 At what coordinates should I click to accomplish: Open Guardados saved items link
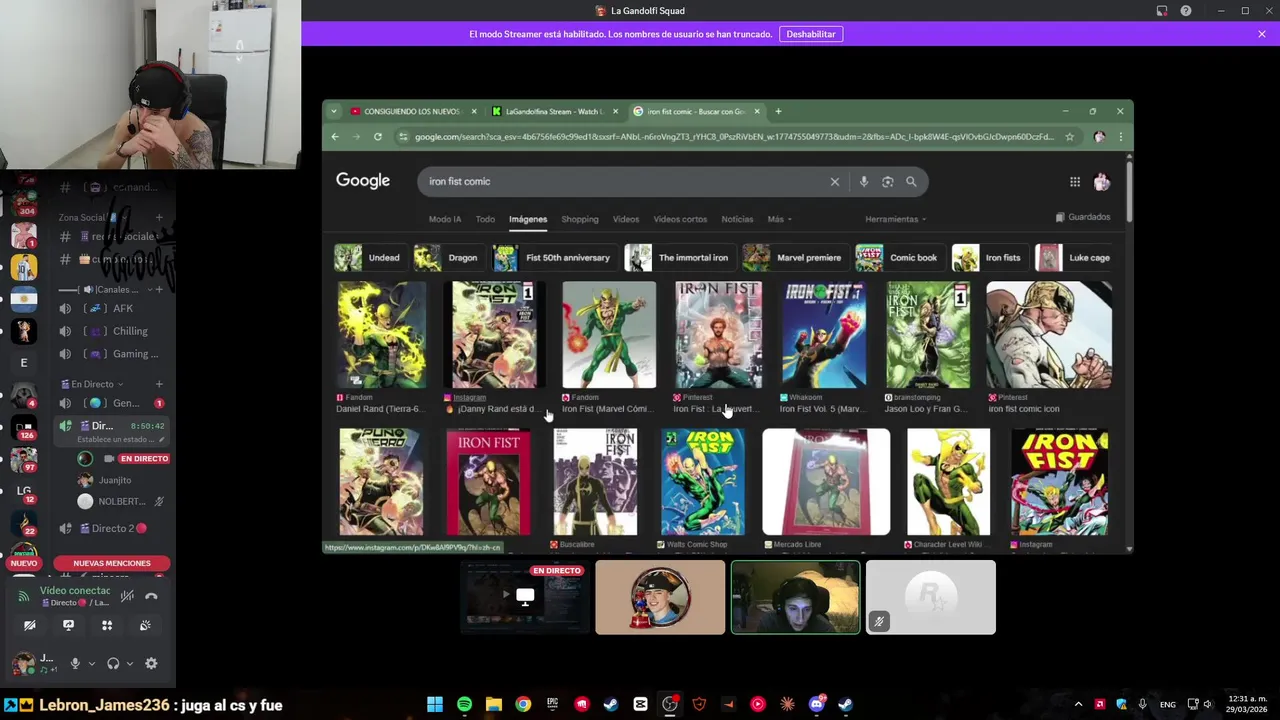click(1083, 217)
